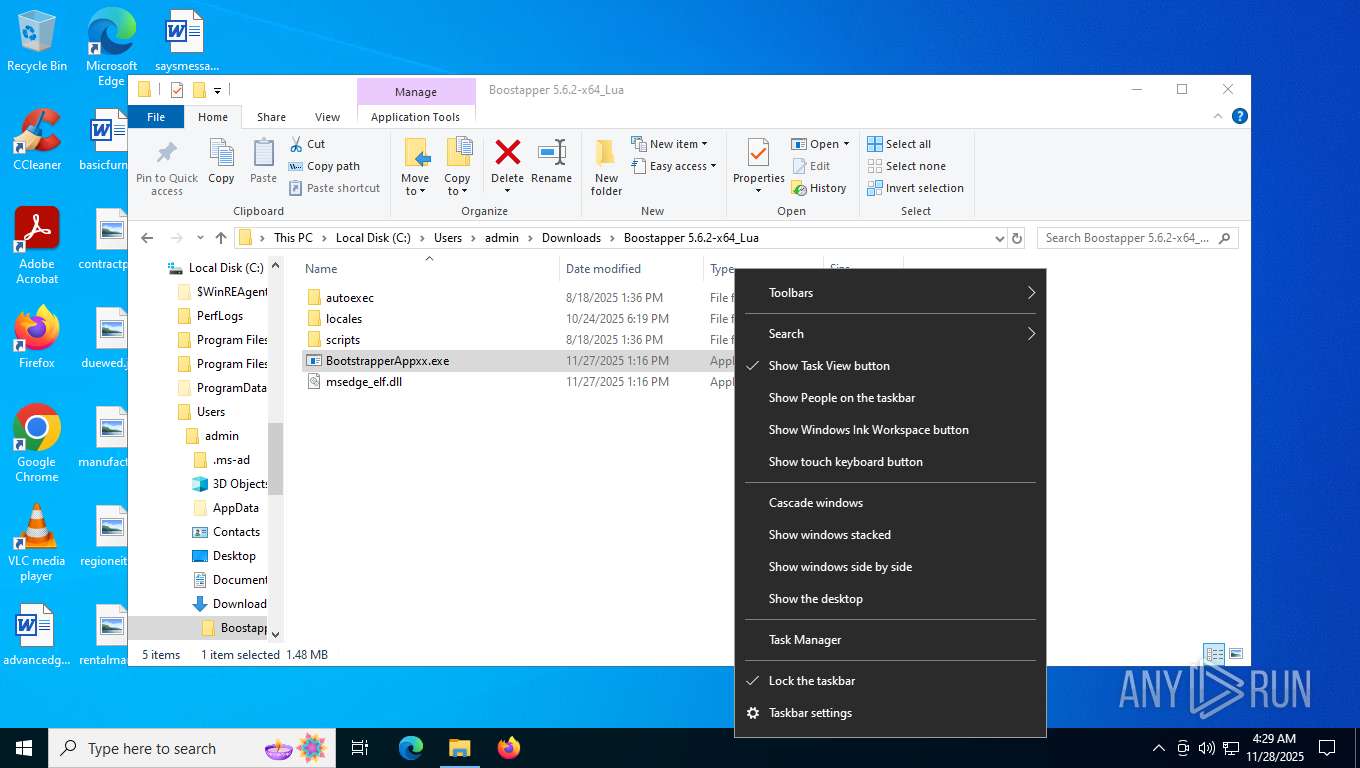Open Task Manager from context menu
The width and height of the screenshot is (1360, 768).
click(890, 640)
